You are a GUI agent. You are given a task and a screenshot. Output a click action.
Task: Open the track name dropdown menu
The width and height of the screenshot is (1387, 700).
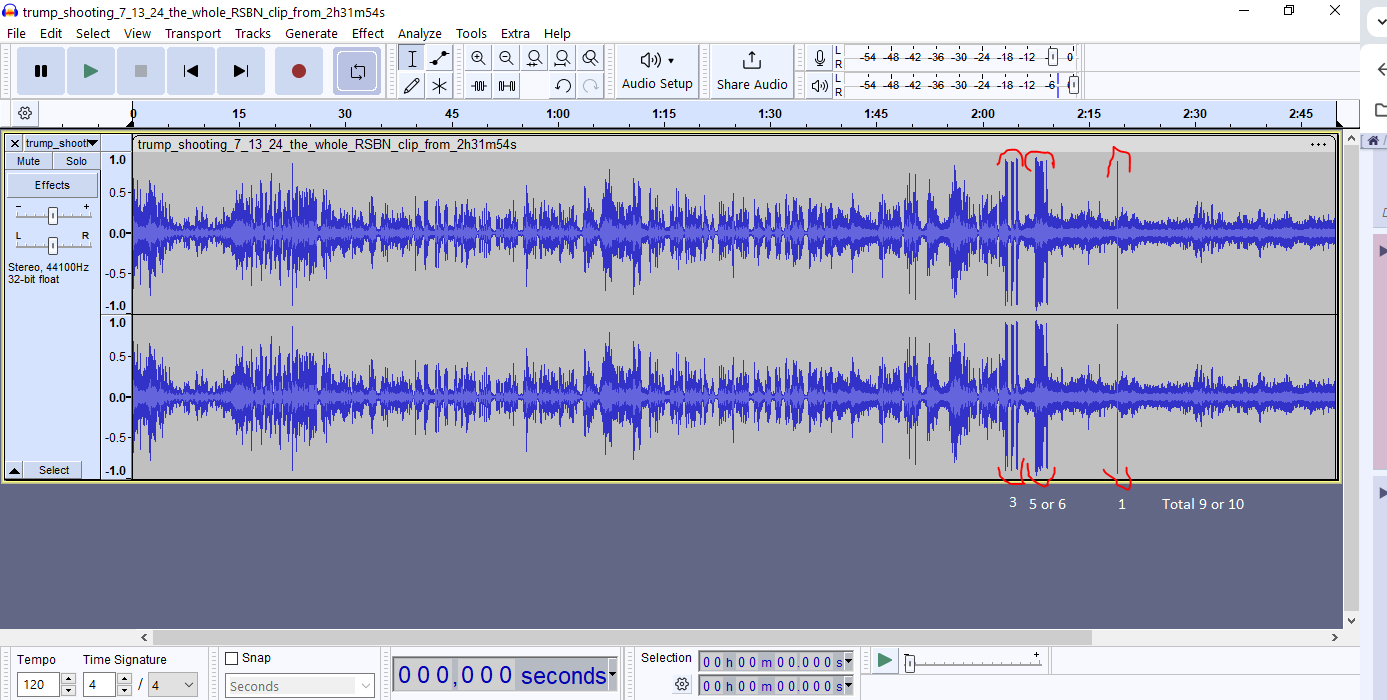[x=61, y=143]
